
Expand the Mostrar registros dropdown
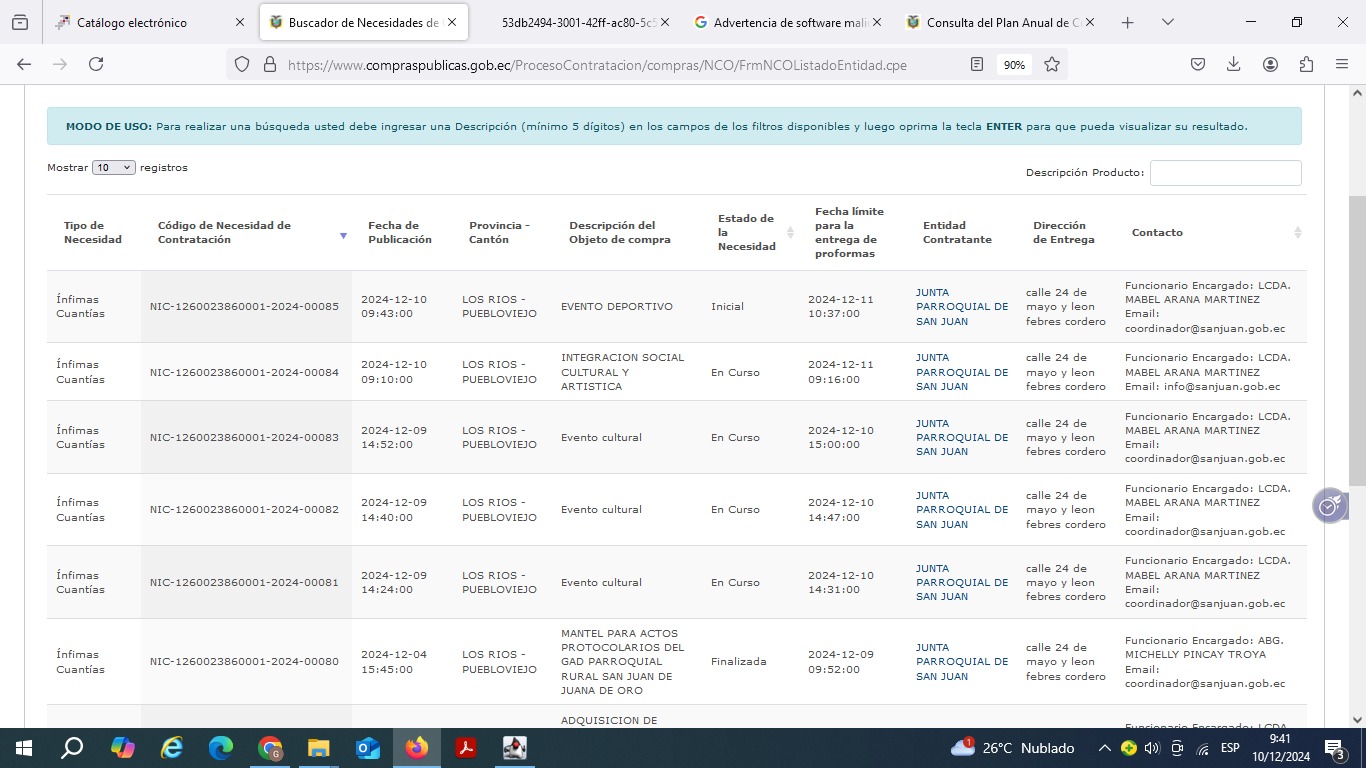[x=113, y=168]
